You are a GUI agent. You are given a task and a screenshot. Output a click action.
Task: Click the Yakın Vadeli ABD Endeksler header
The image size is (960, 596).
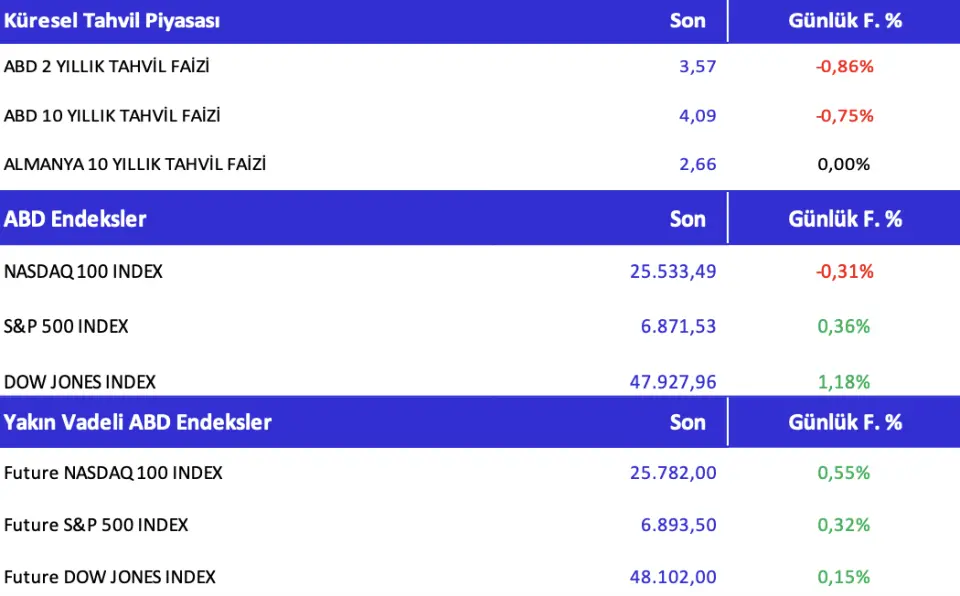(138, 422)
